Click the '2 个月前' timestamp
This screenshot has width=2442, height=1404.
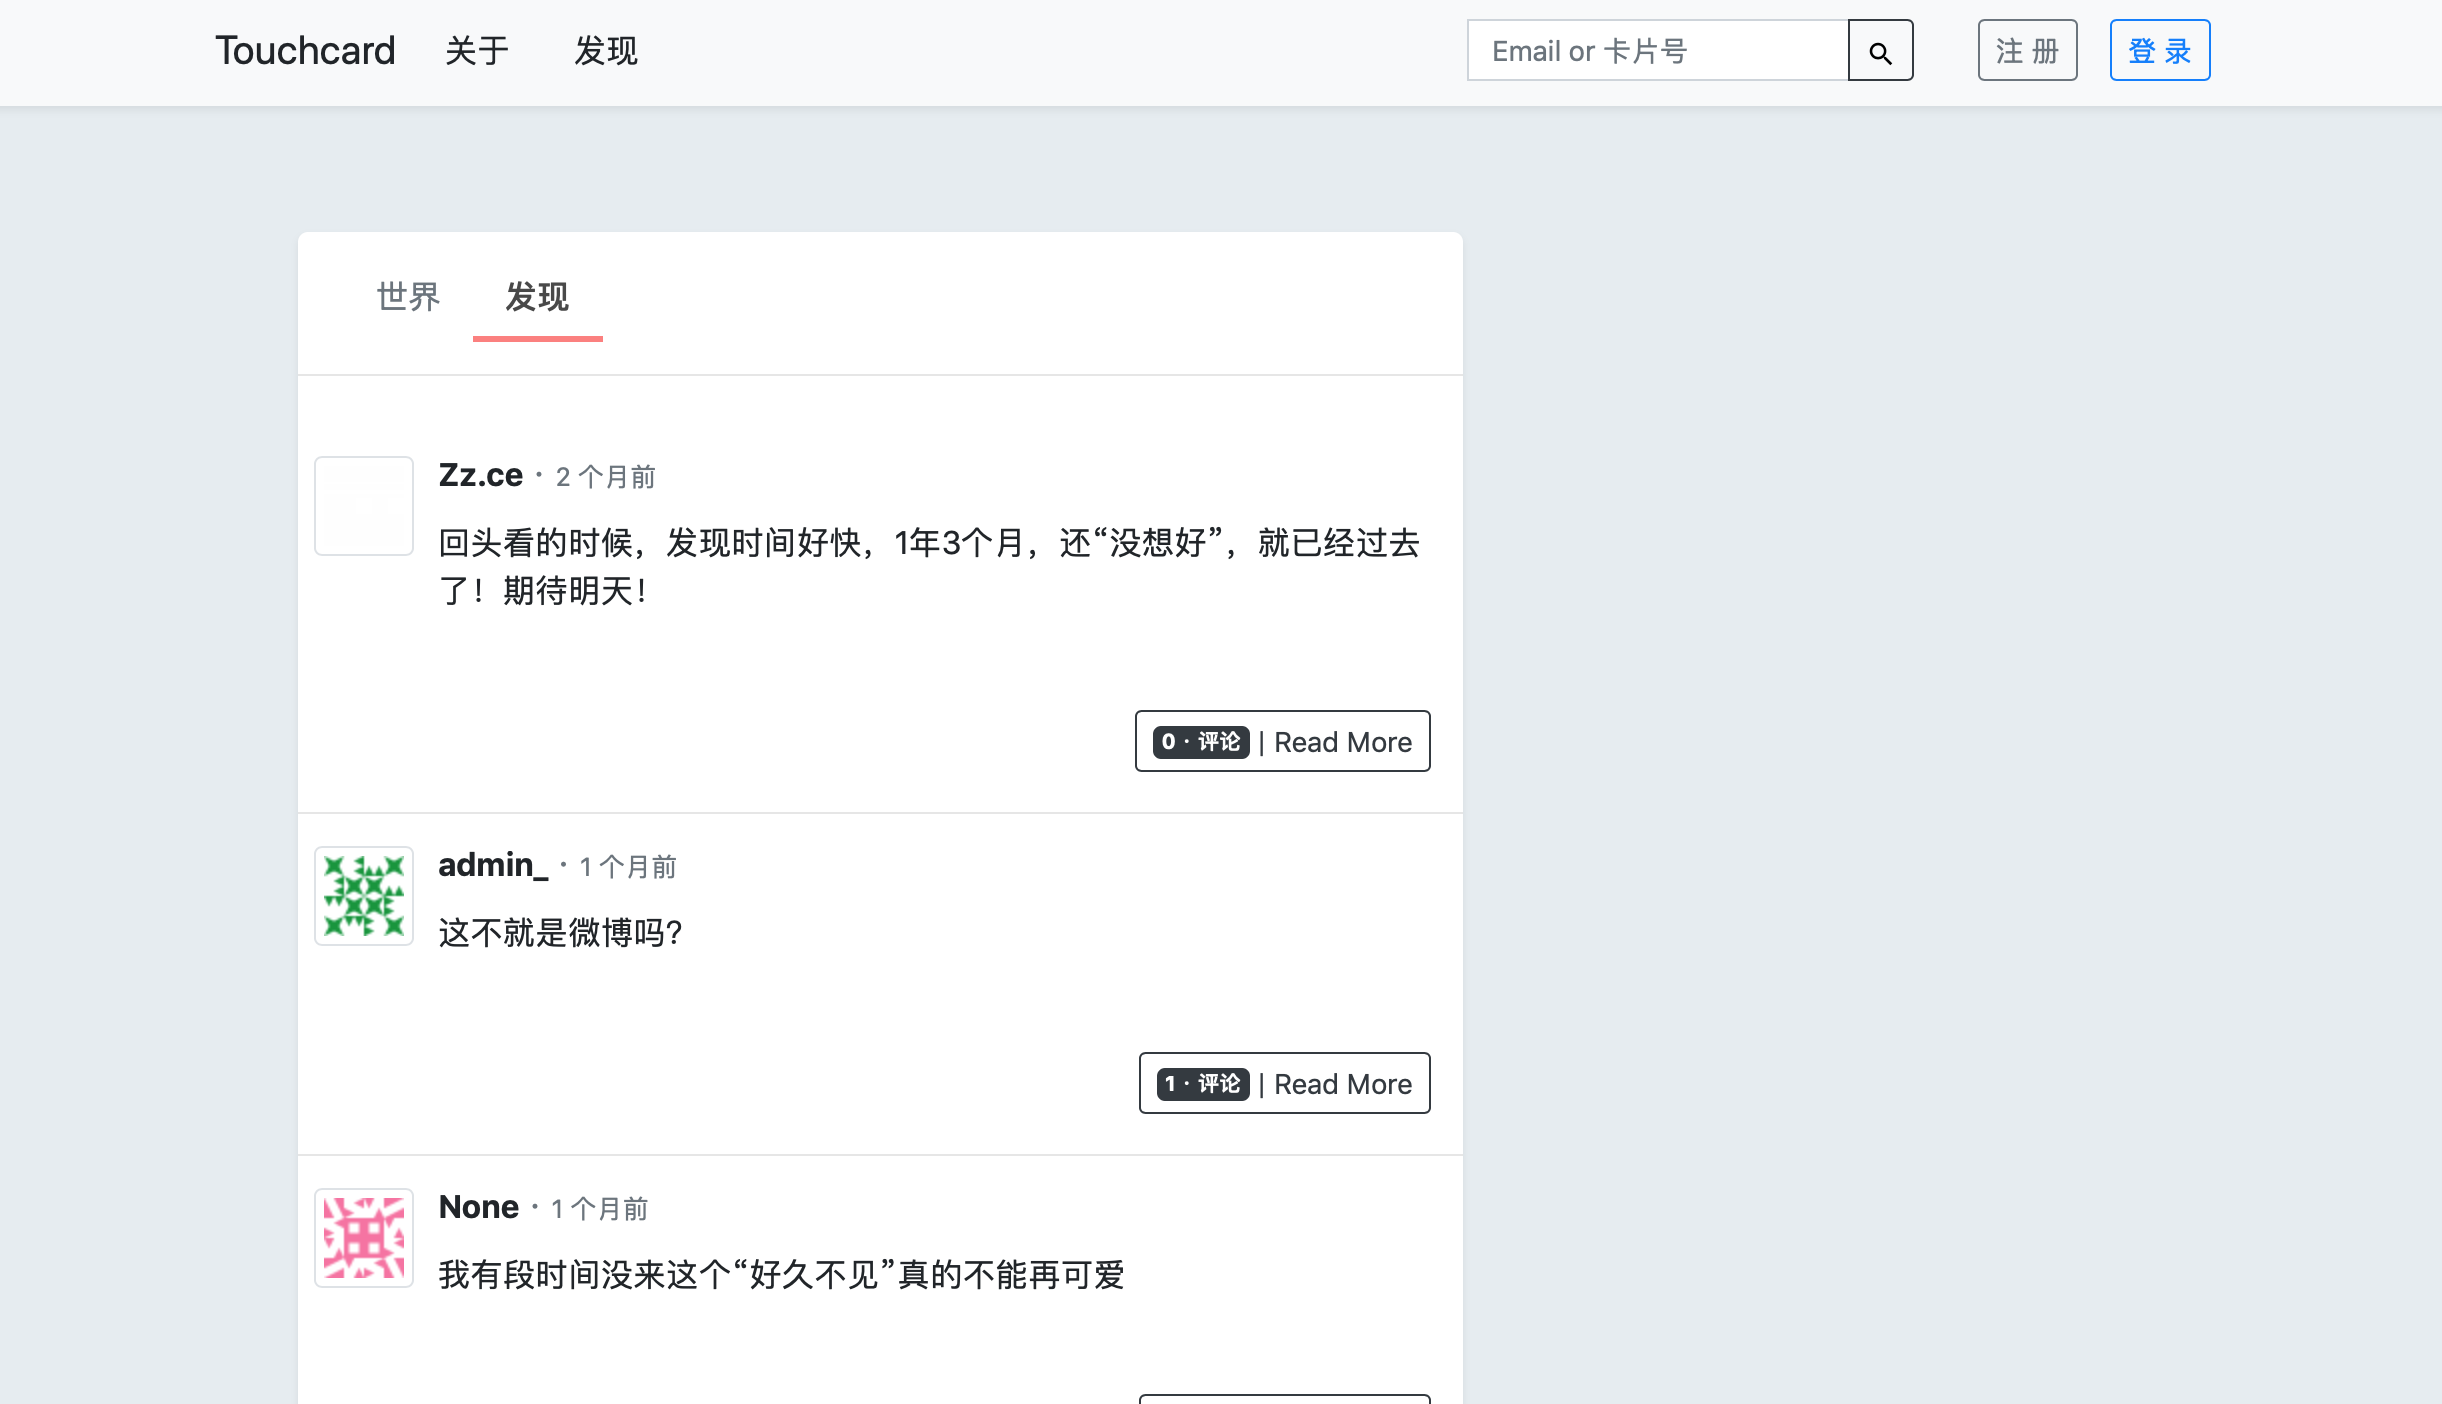(606, 477)
